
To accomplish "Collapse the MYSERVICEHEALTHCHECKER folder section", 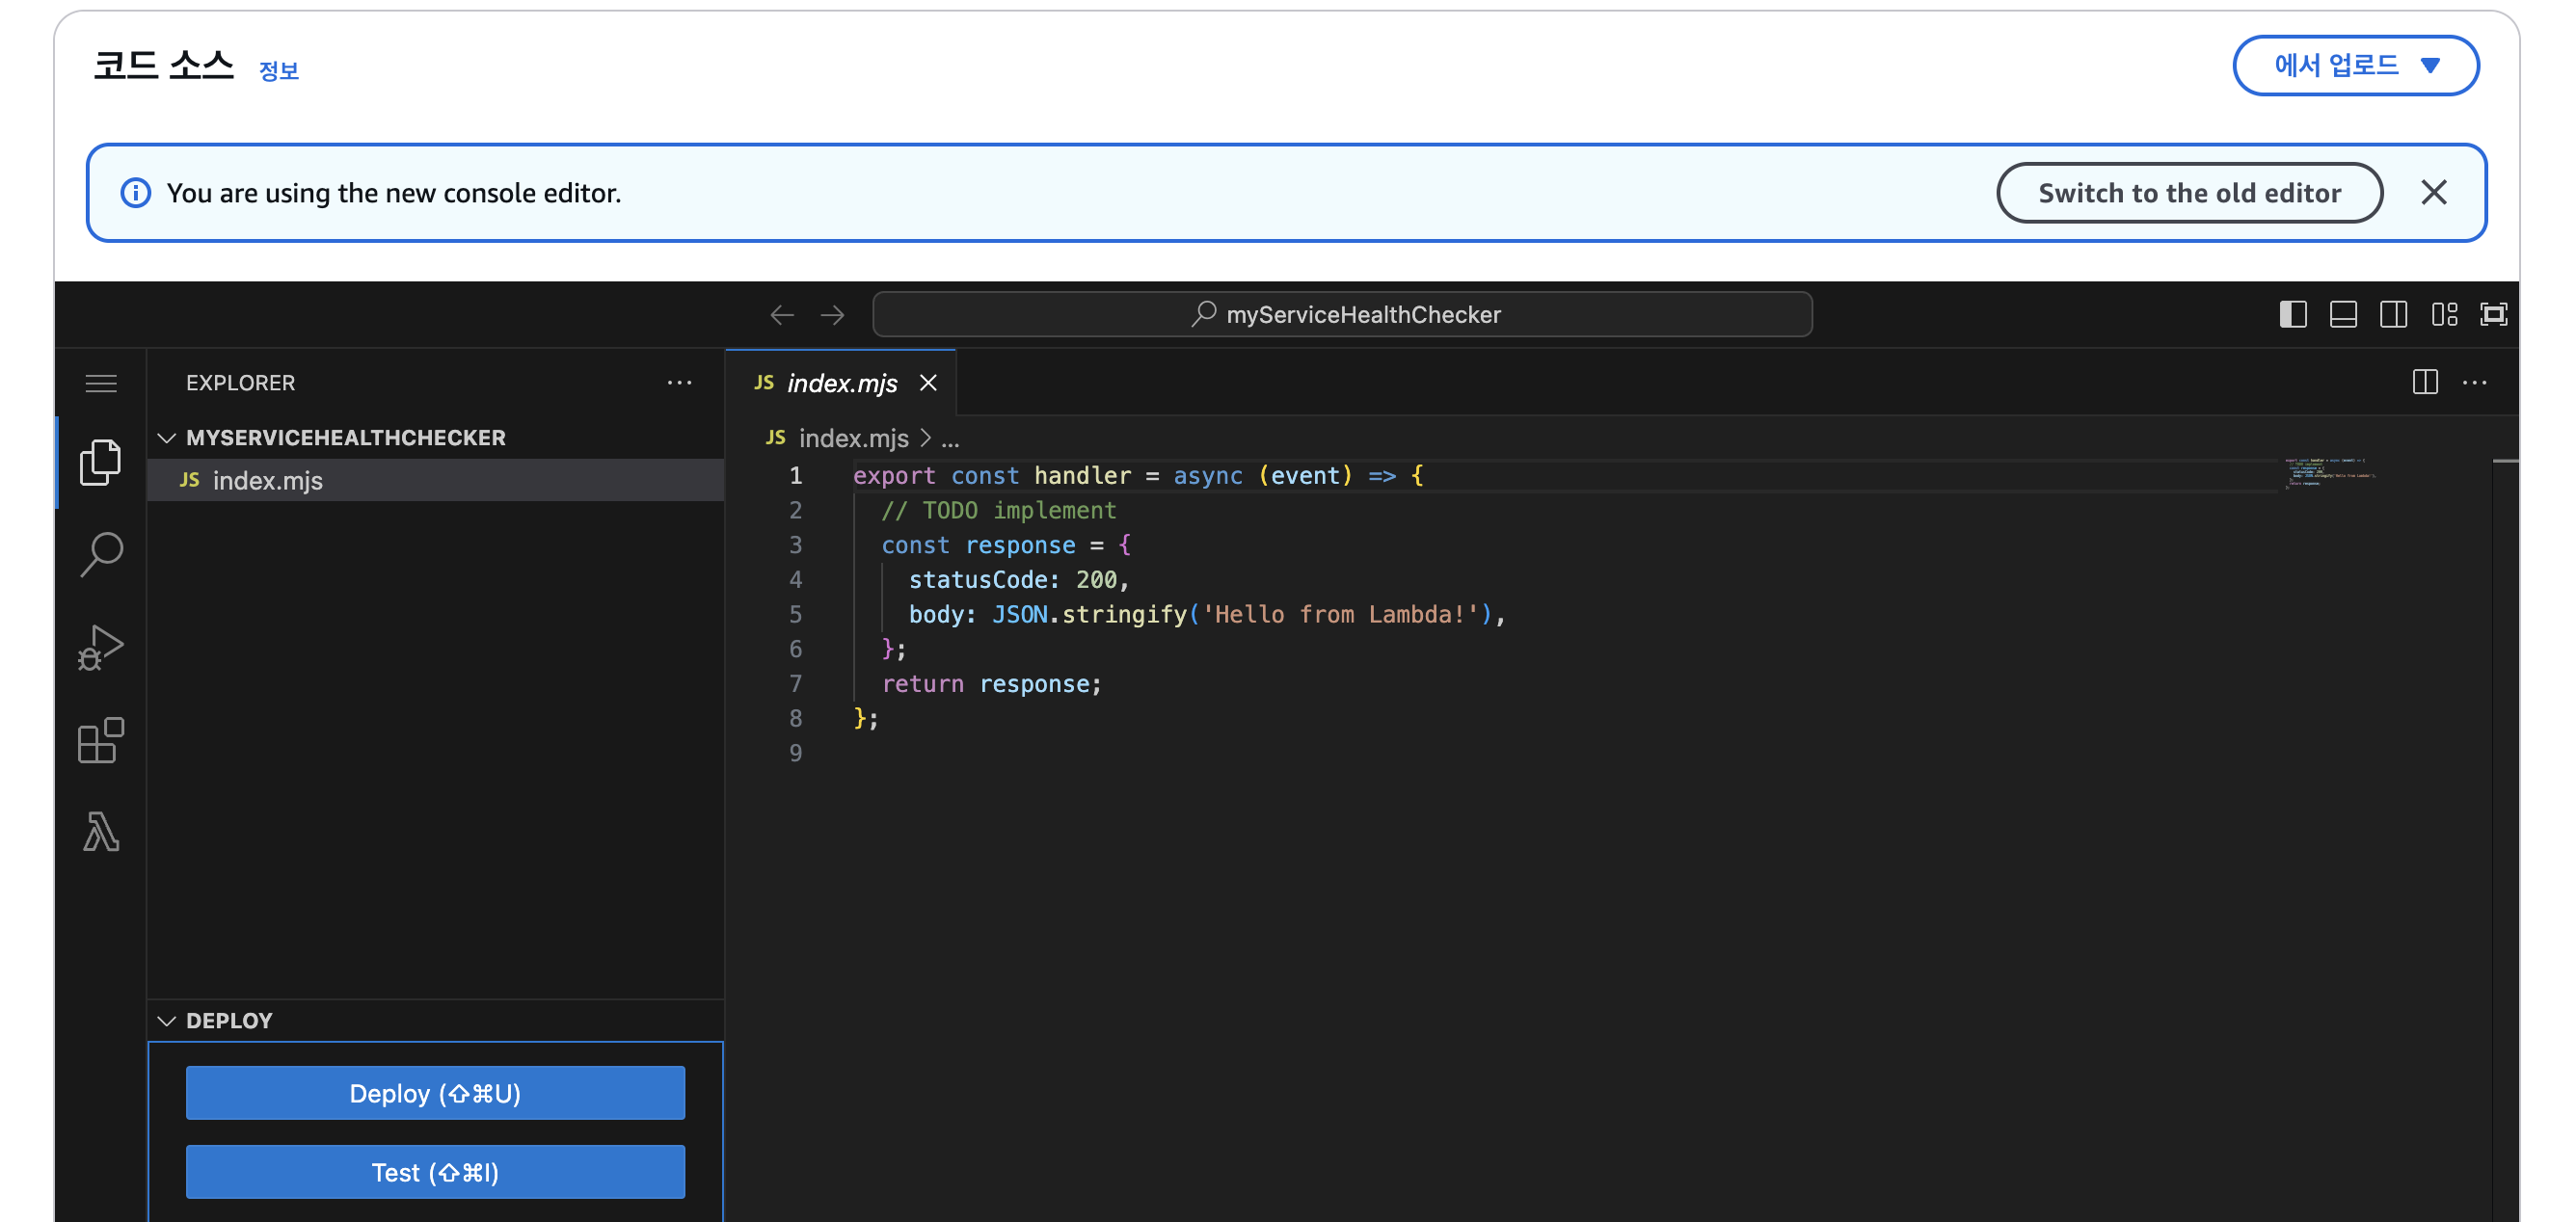I will (167, 438).
